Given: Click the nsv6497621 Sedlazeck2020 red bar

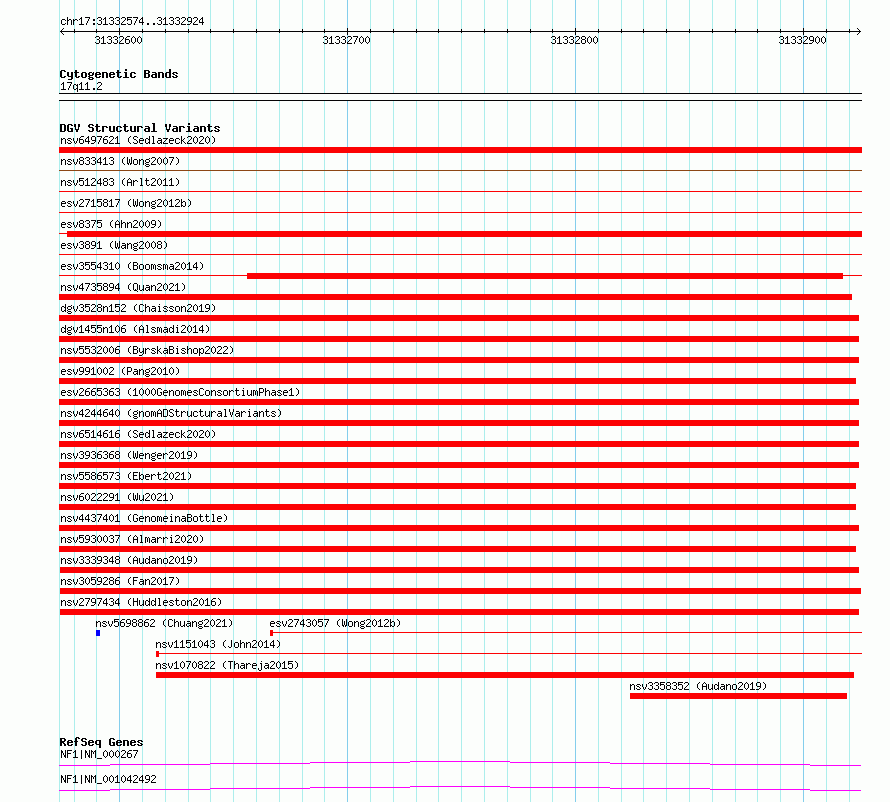Looking at the screenshot, I should point(460,150).
